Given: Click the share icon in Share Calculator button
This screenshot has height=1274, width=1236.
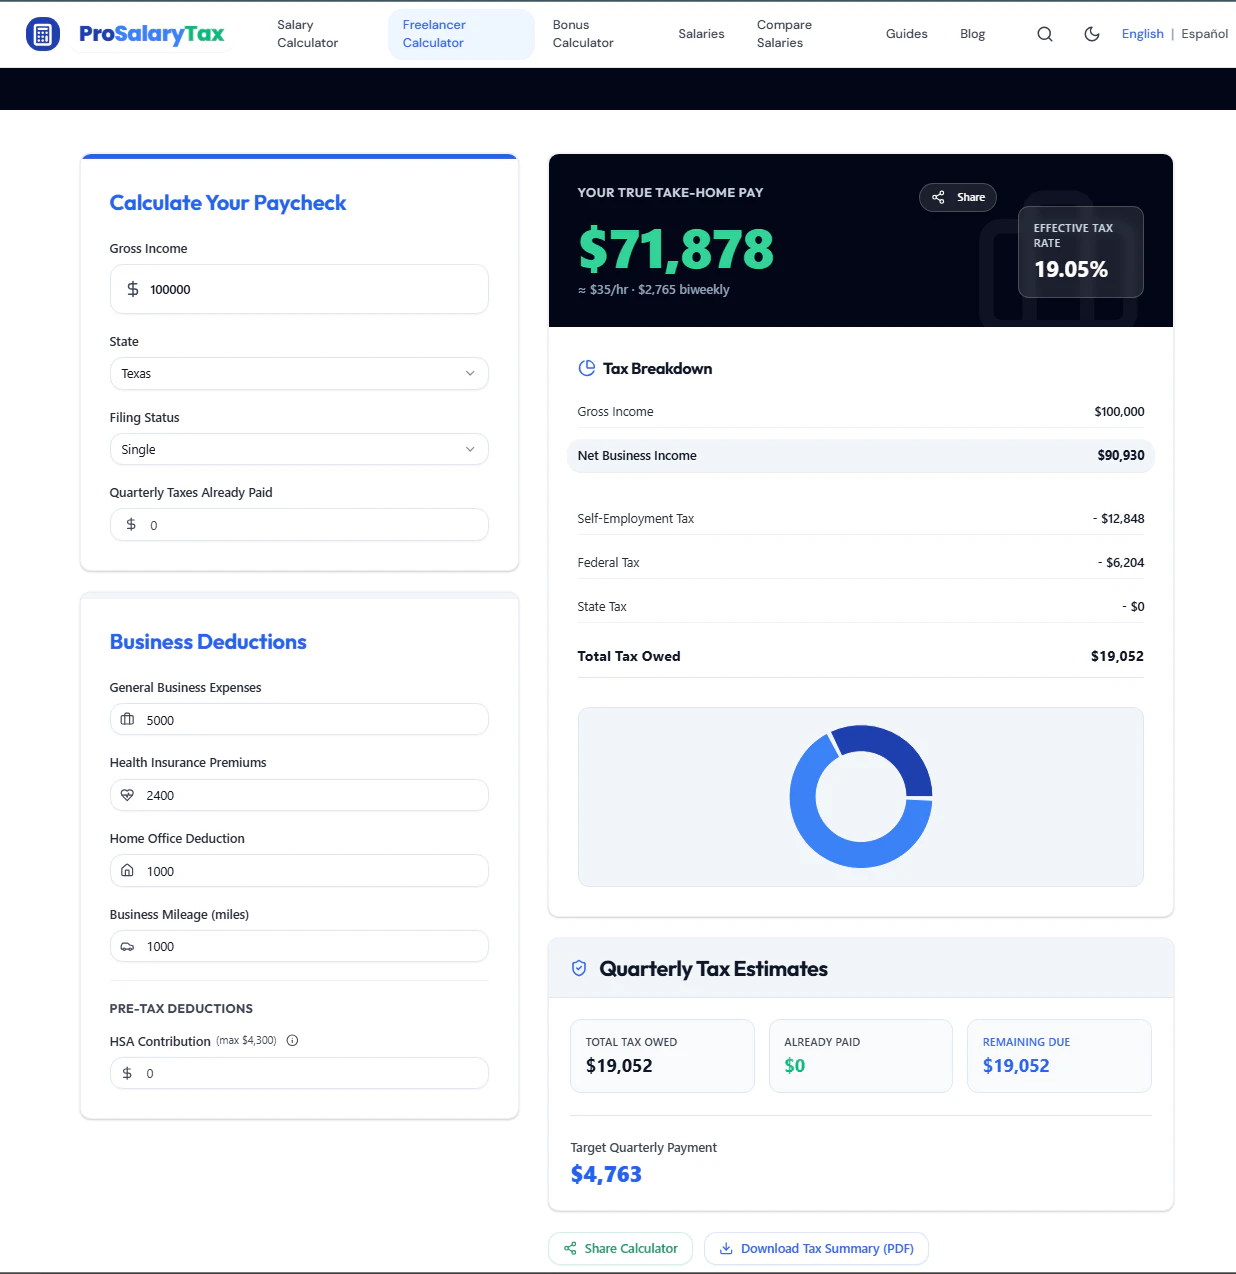Looking at the screenshot, I should point(570,1248).
